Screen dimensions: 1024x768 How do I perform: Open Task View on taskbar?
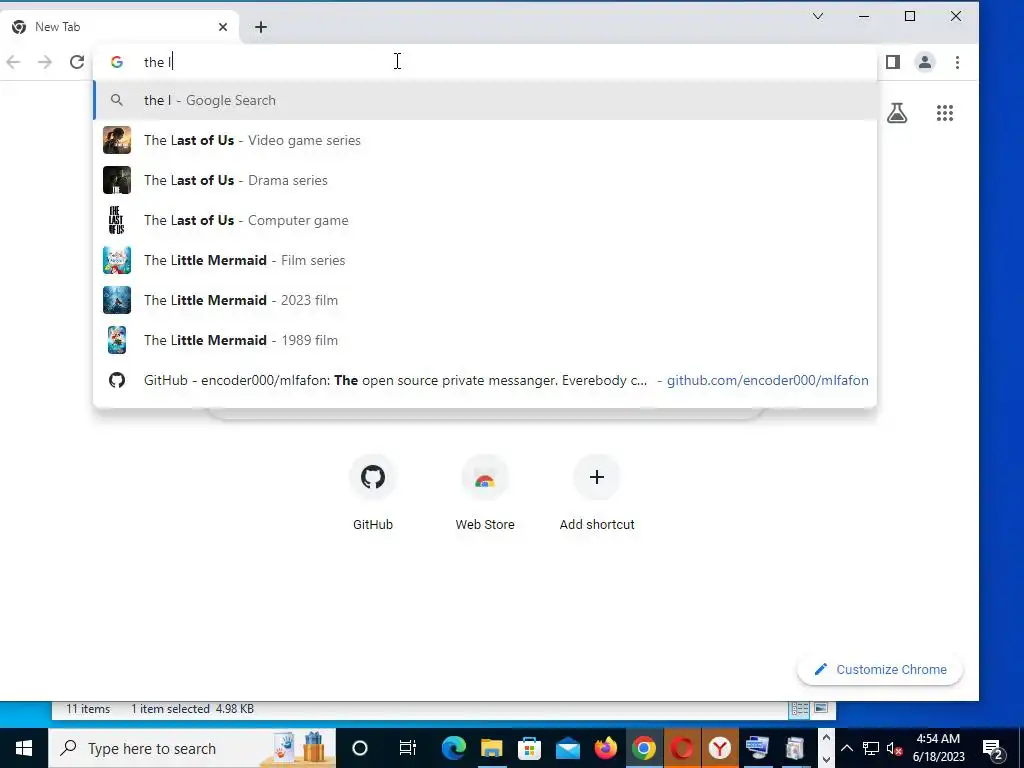click(x=408, y=748)
